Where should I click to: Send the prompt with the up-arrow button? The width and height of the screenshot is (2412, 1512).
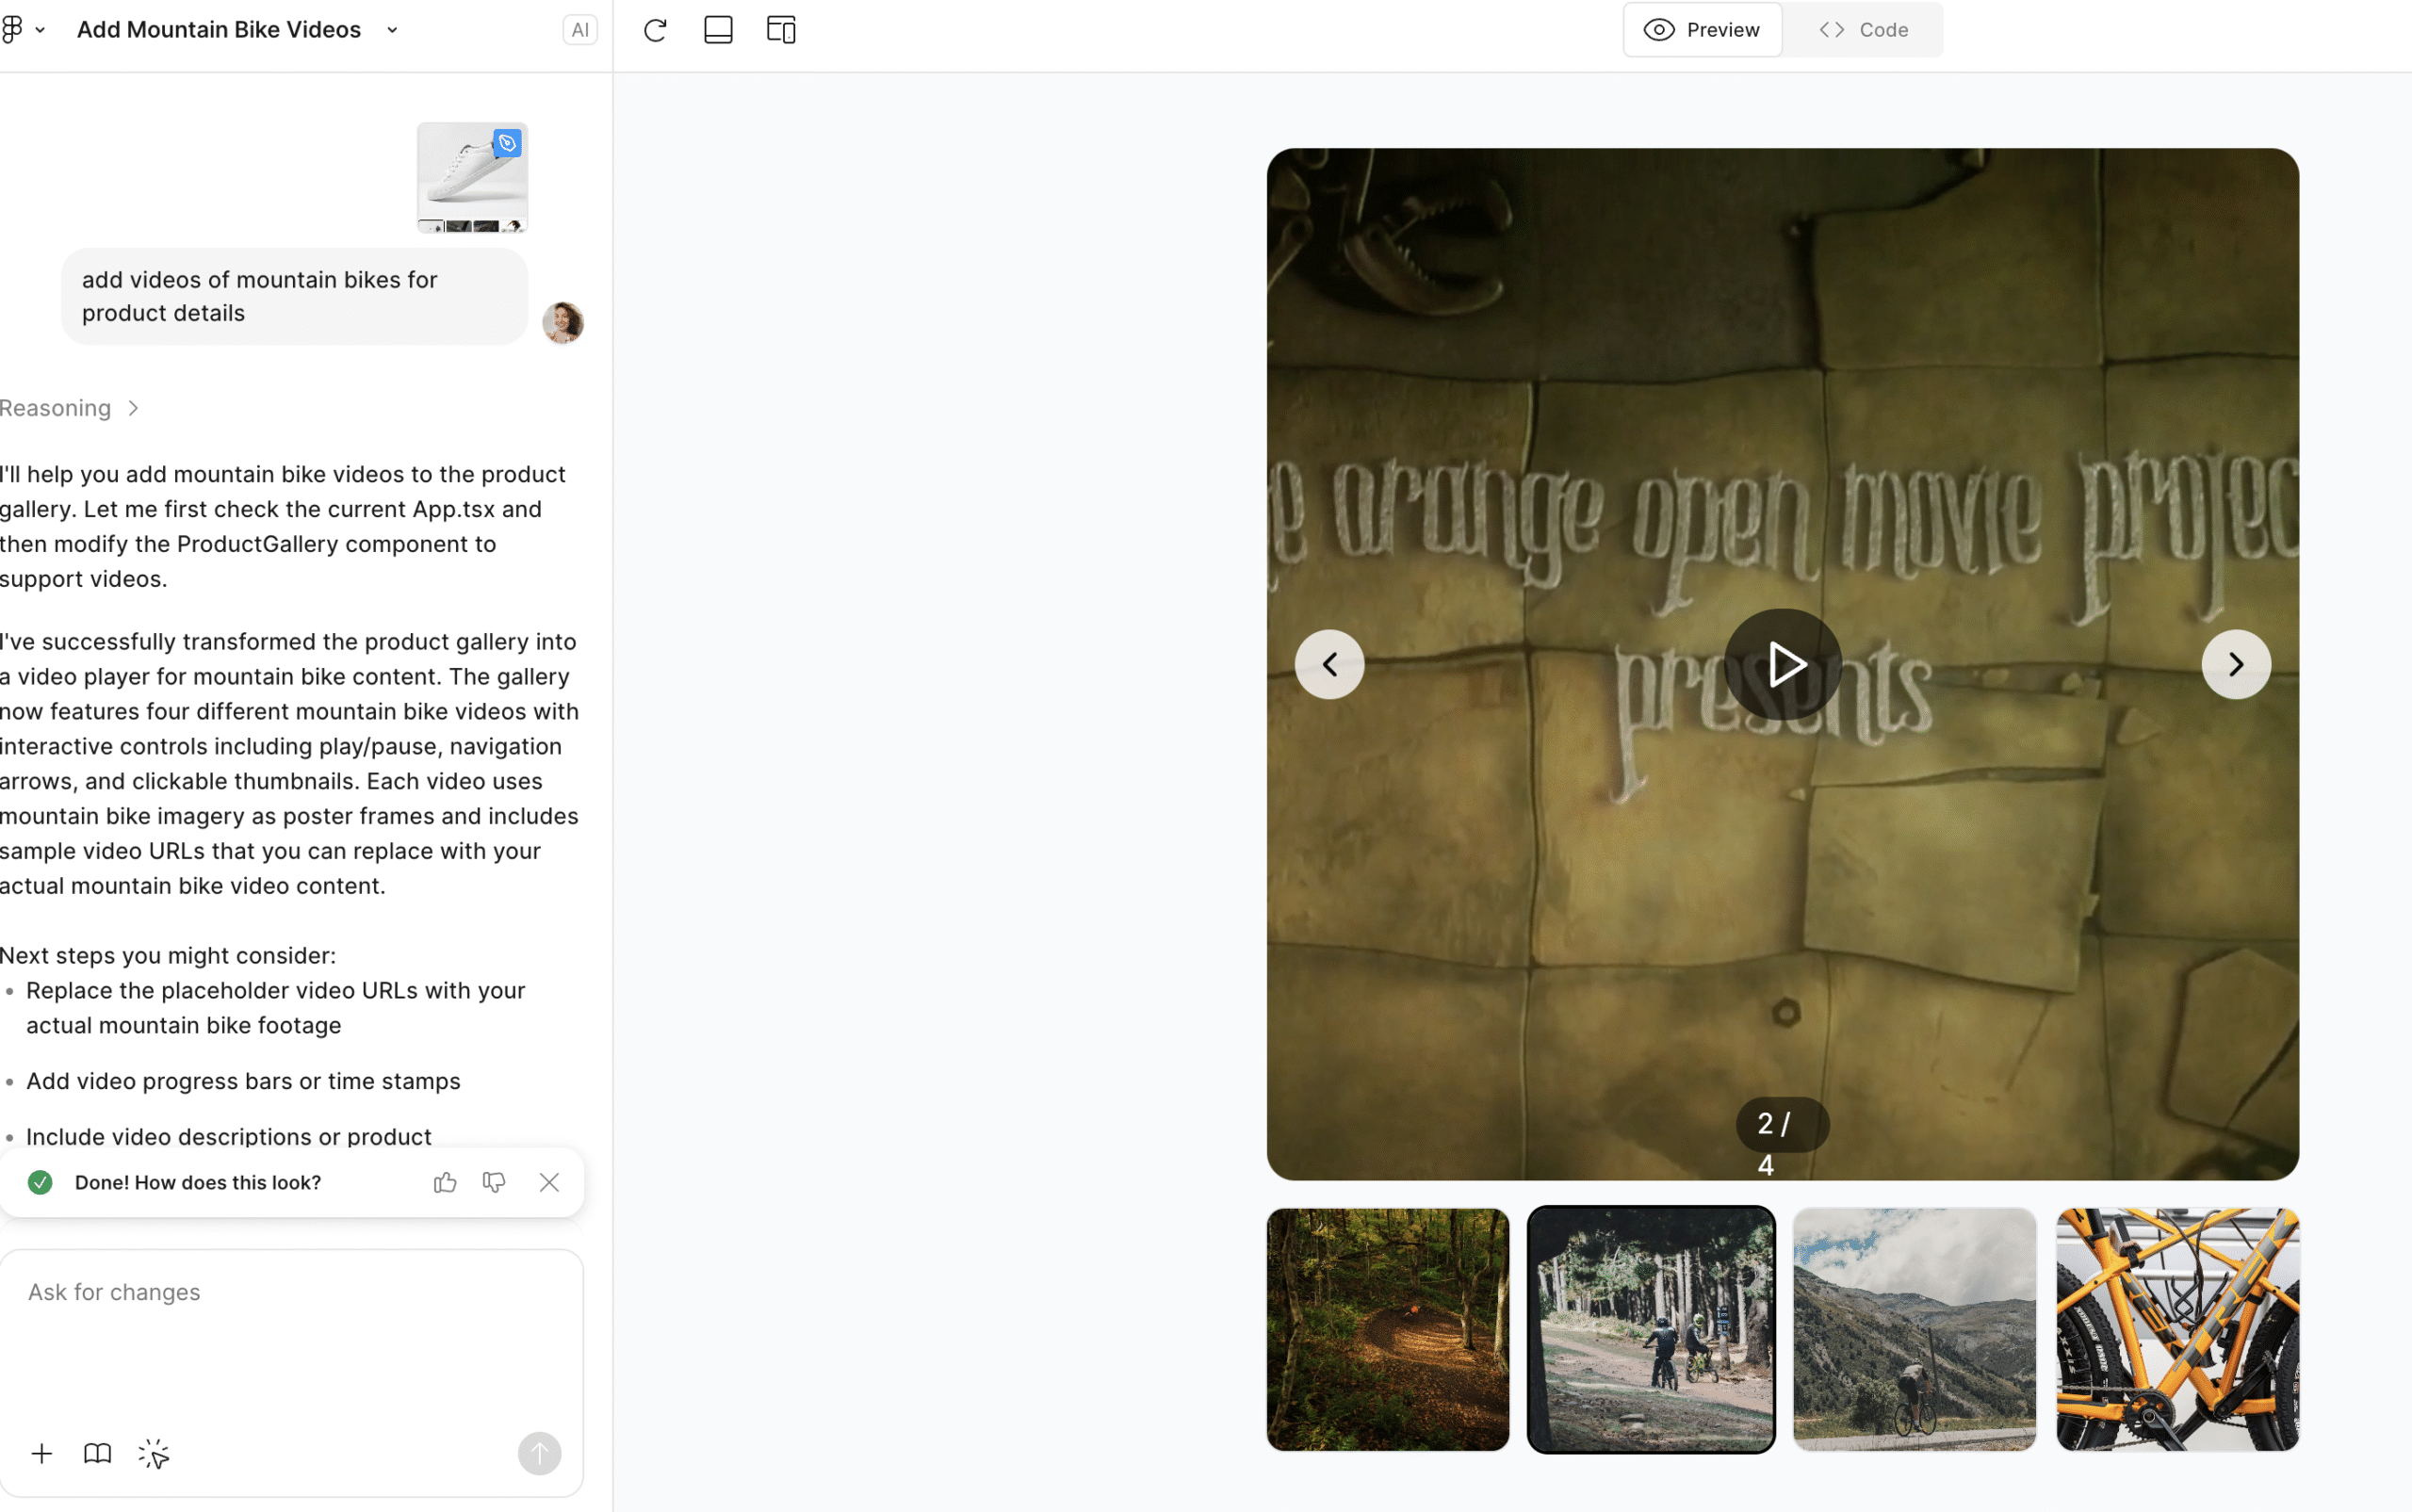(540, 1453)
